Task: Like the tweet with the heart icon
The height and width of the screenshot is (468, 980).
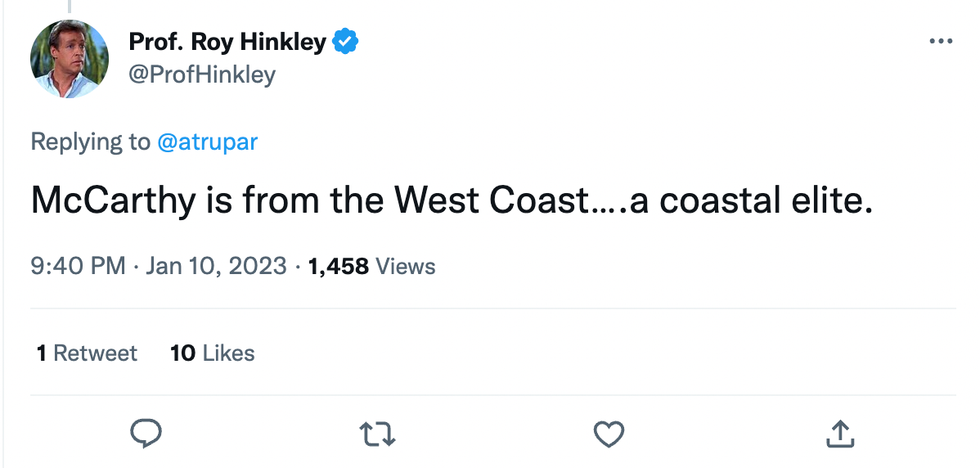Action: [x=609, y=433]
